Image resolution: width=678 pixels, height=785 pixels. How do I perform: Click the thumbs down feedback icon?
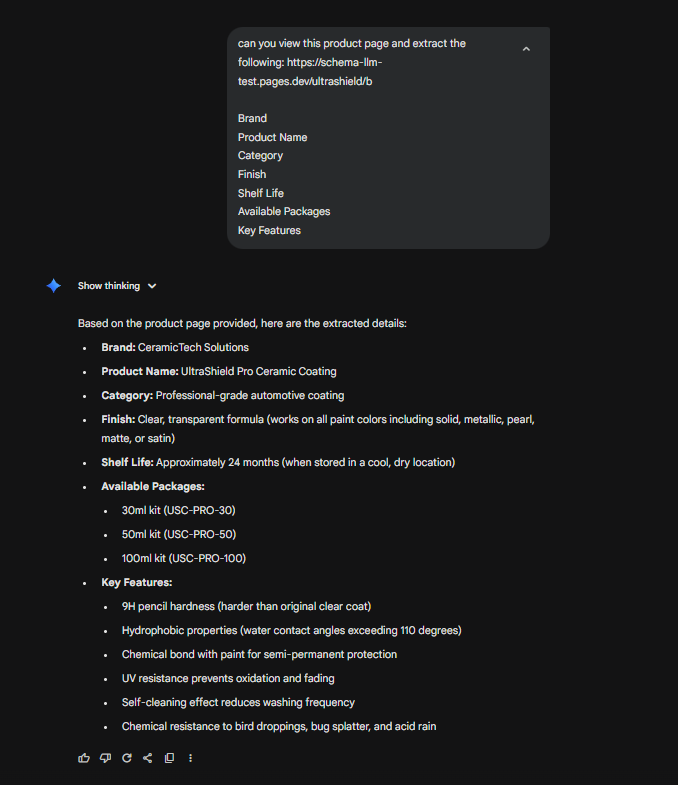(x=105, y=758)
